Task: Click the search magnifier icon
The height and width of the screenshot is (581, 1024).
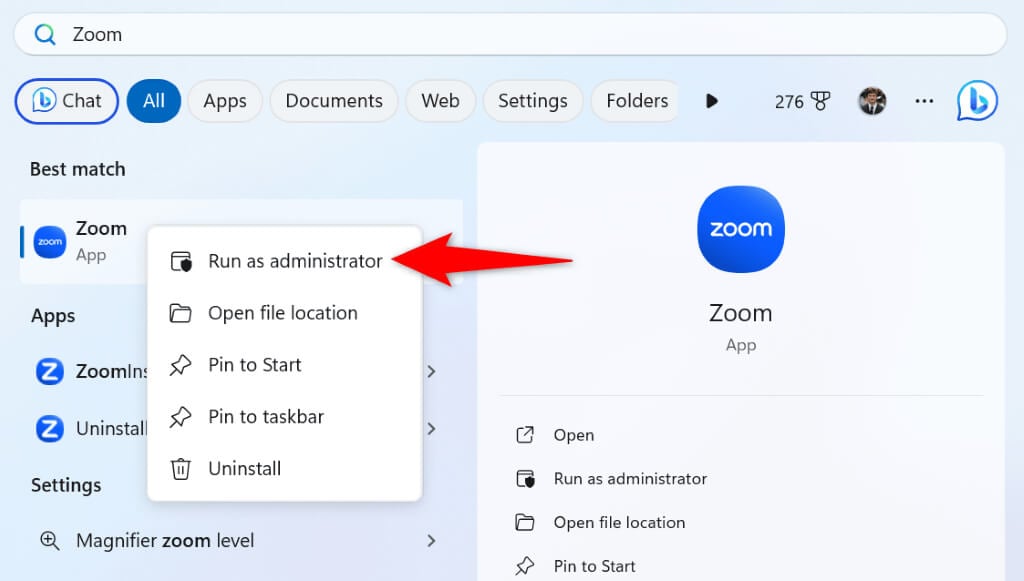Action: 45,34
